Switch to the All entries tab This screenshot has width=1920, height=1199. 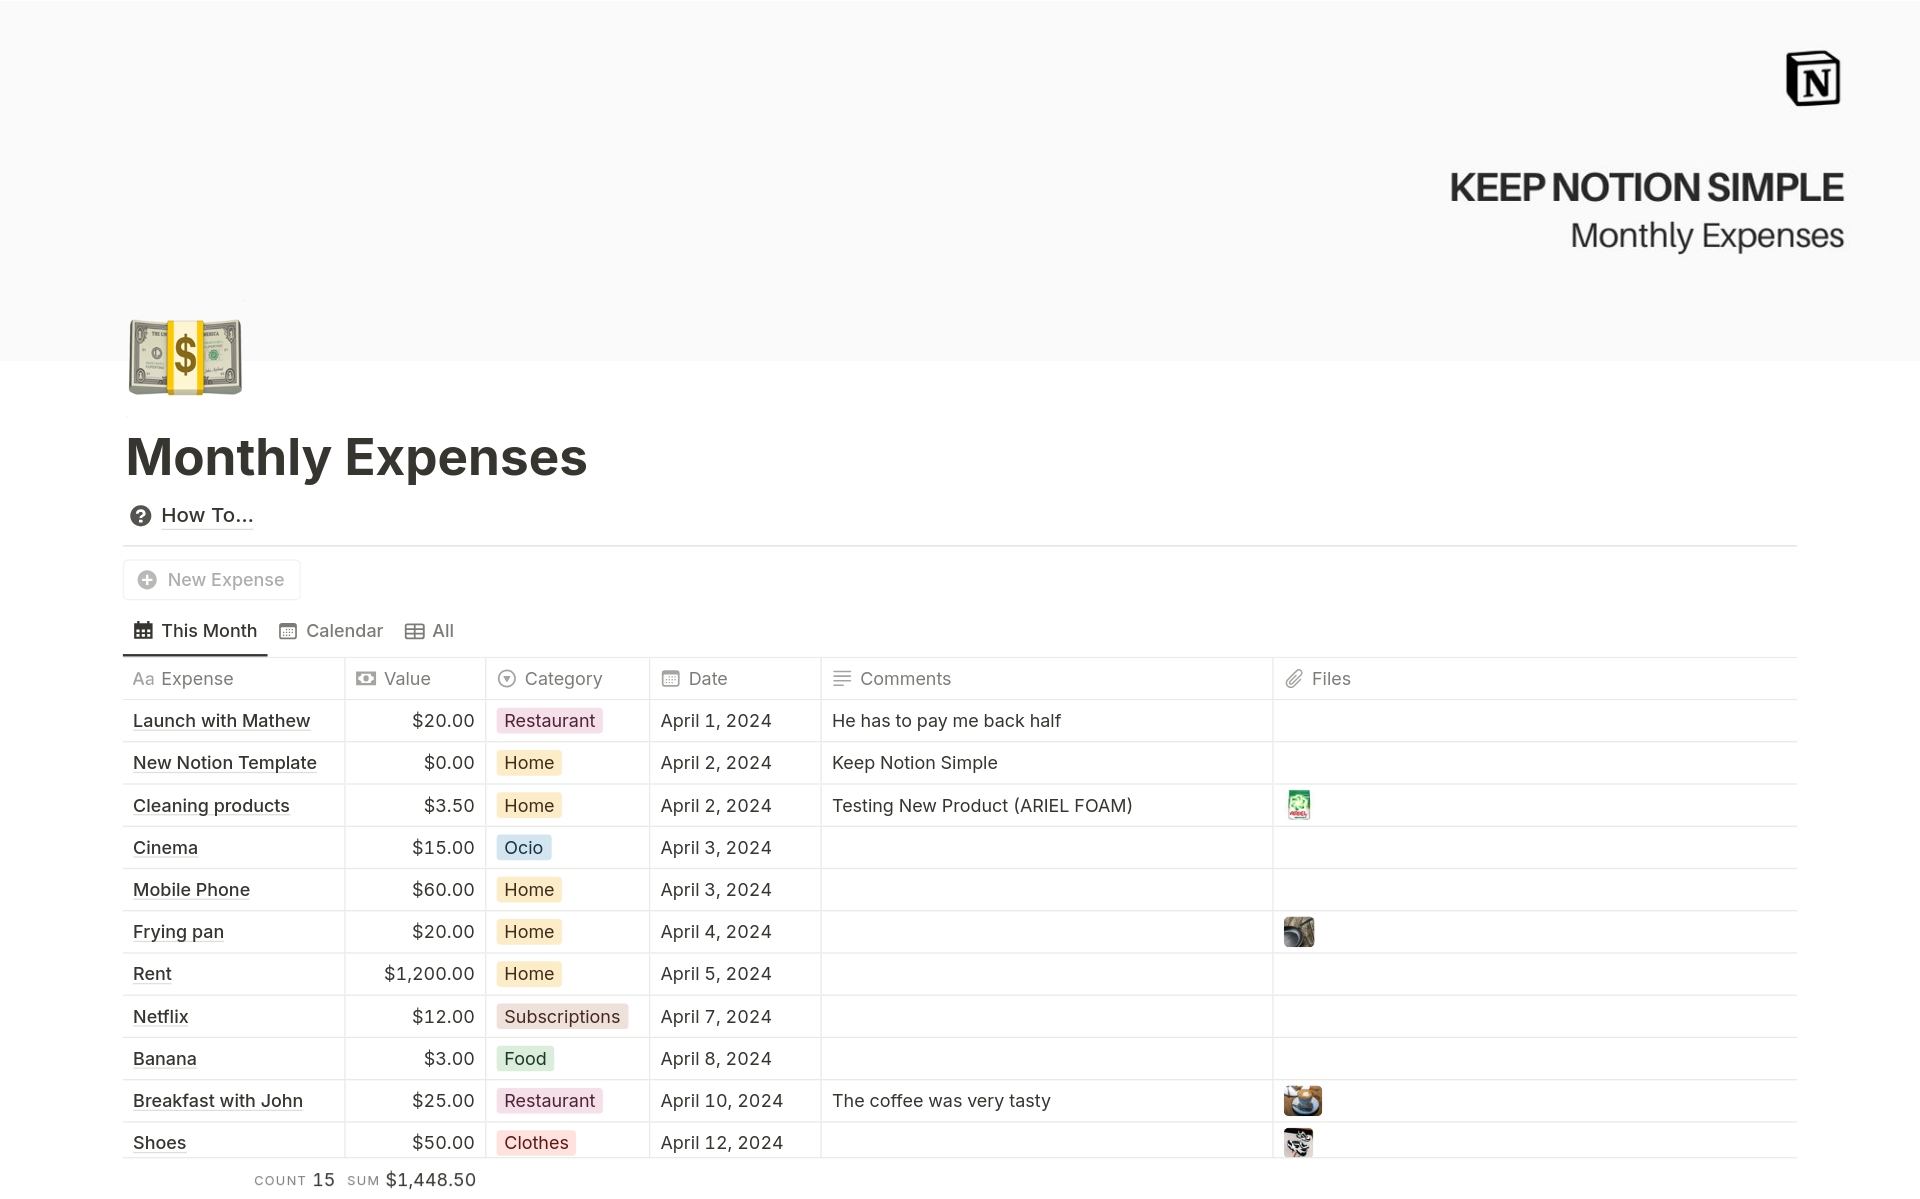pyautogui.click(x=441, y=630)
